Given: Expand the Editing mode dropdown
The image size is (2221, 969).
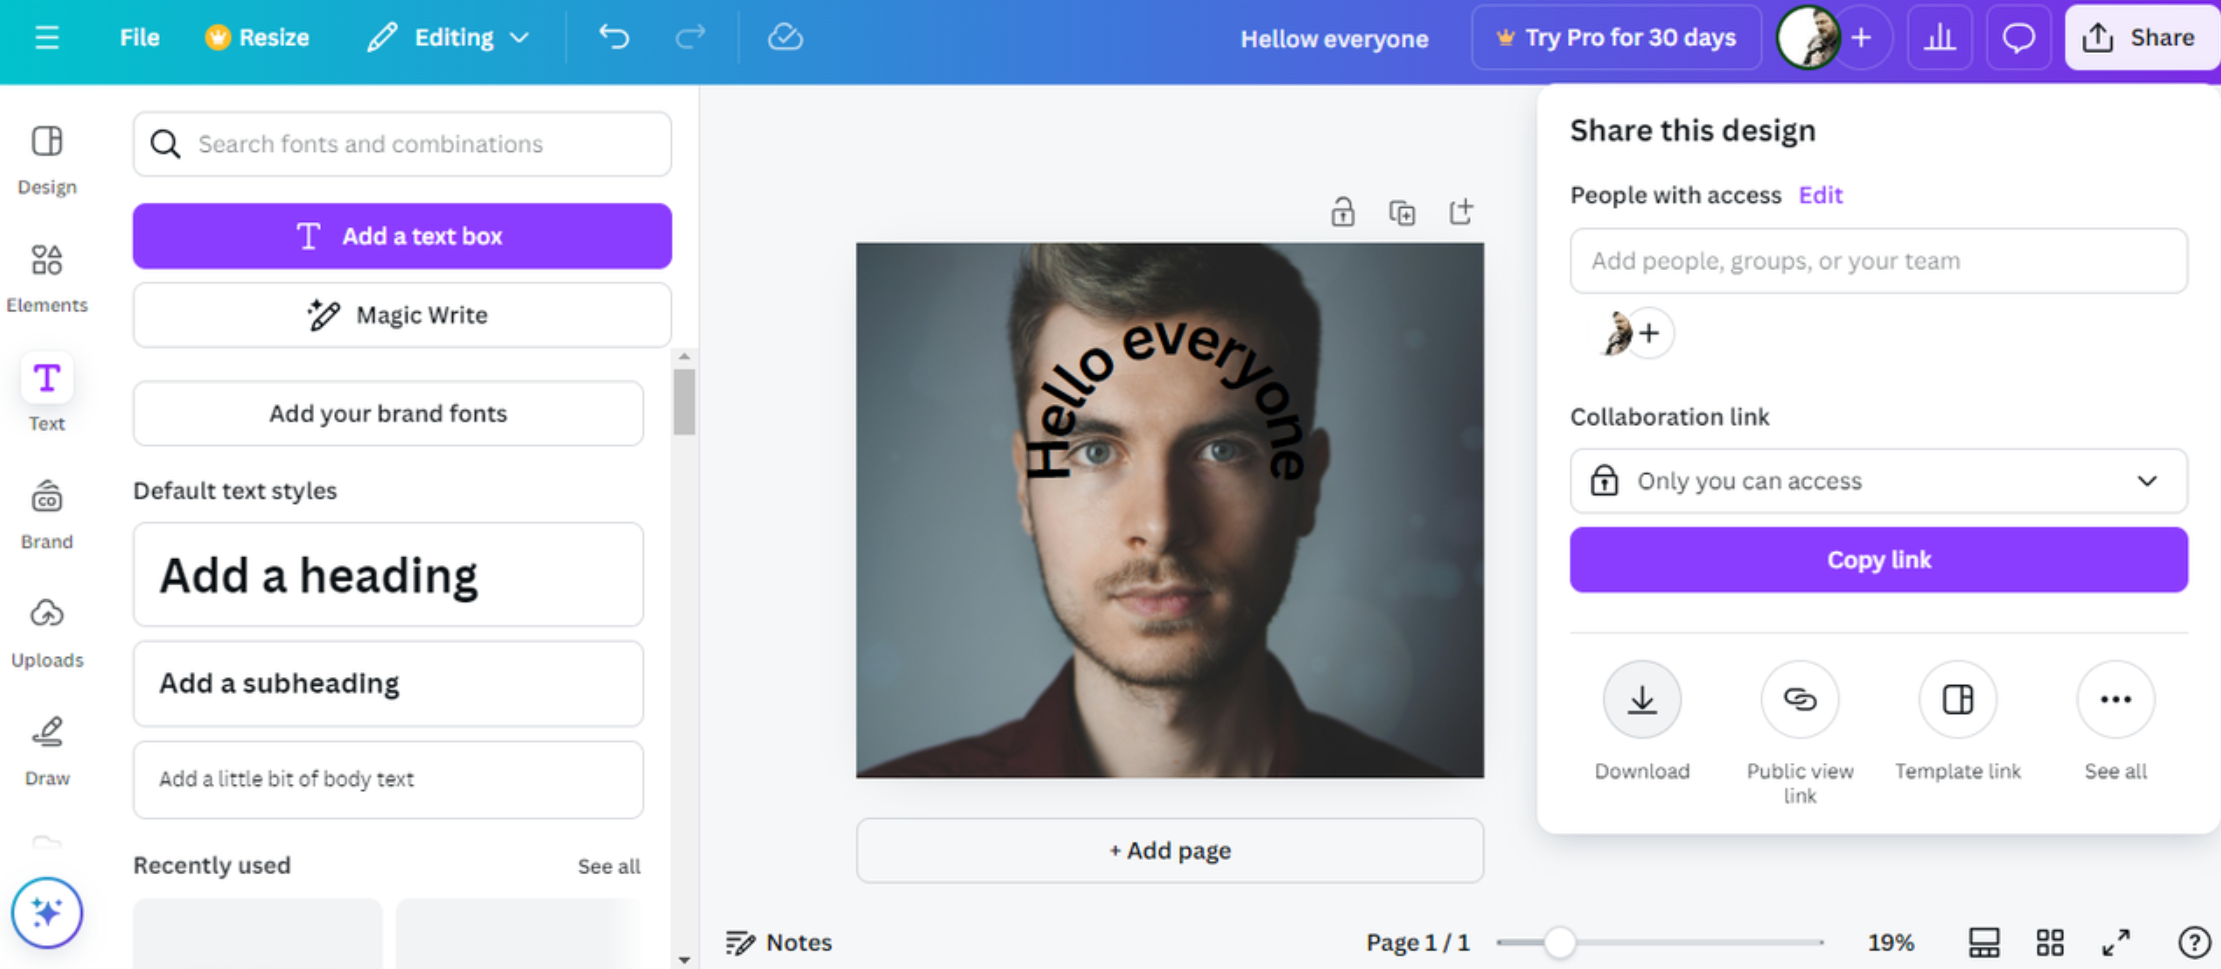Looking at the screenshot, I should [447, 38].
